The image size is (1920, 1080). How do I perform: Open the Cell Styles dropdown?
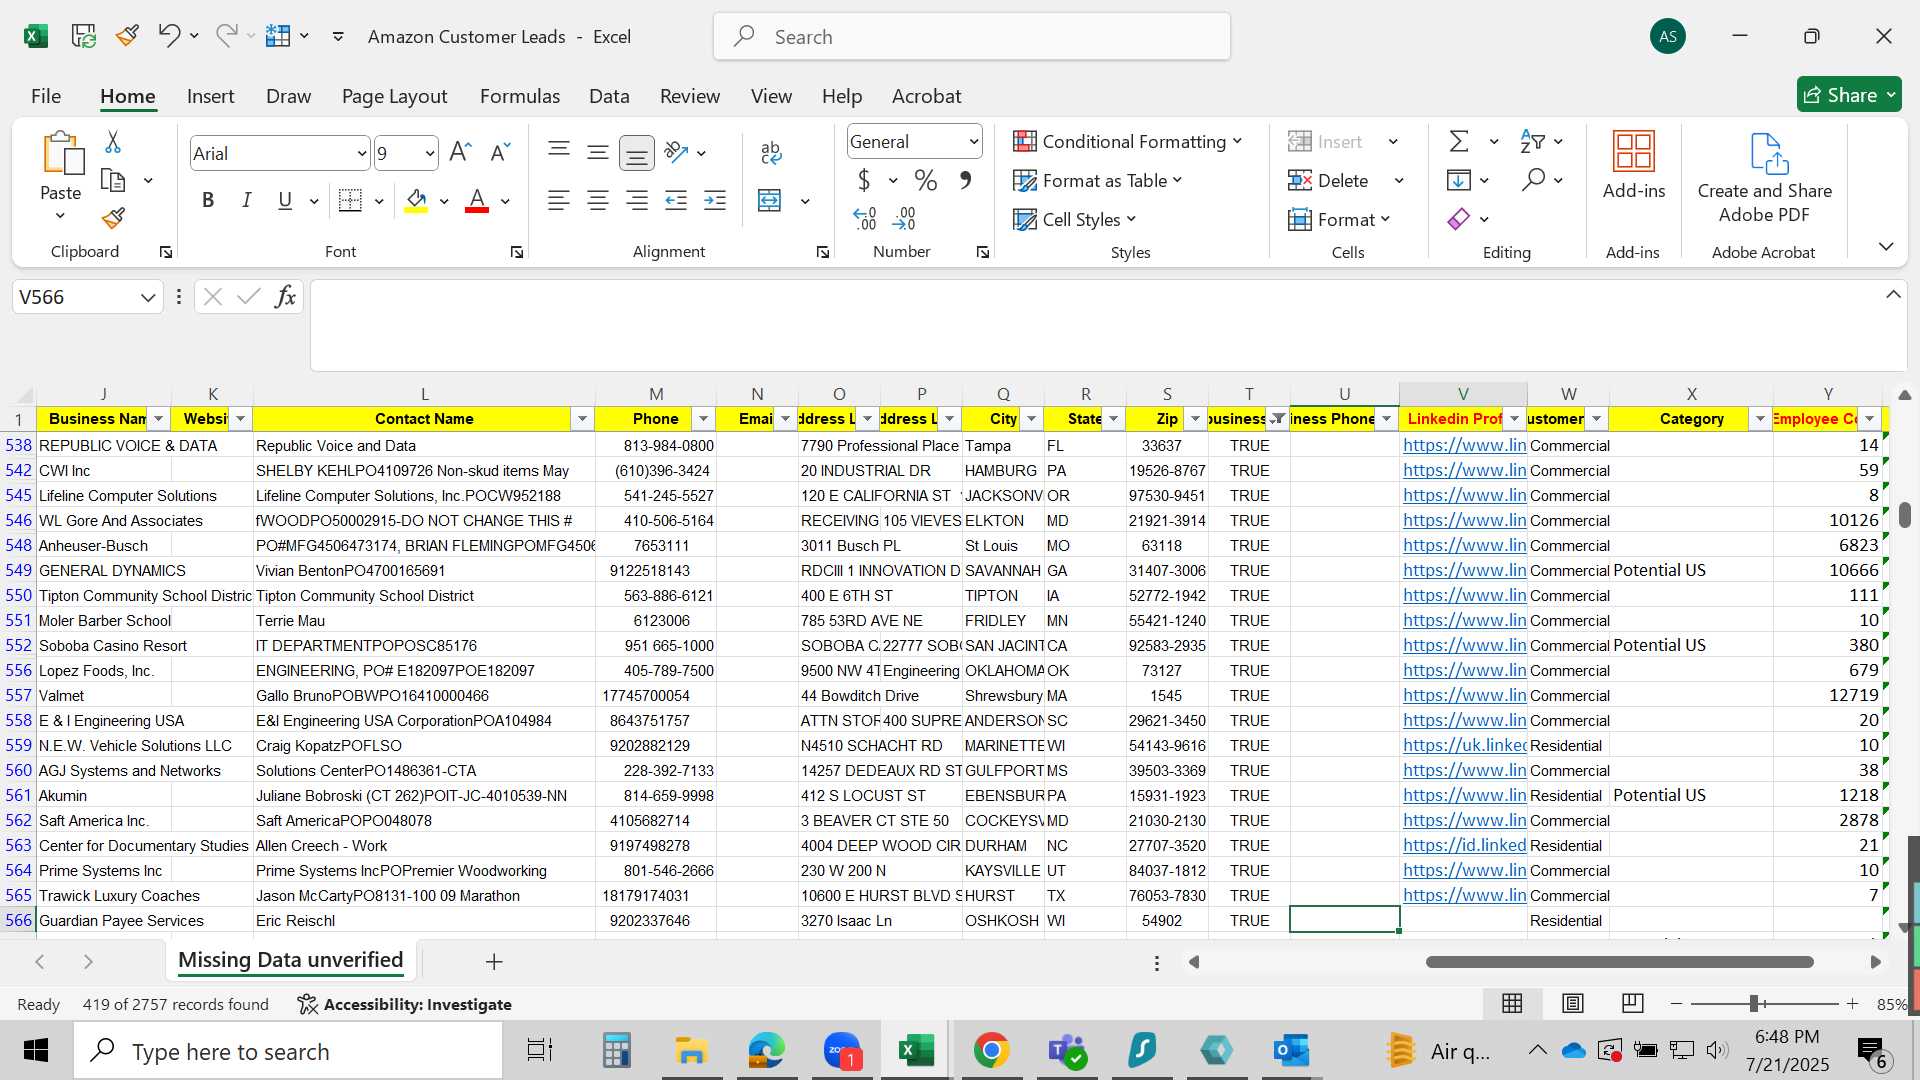point(1074,219)
